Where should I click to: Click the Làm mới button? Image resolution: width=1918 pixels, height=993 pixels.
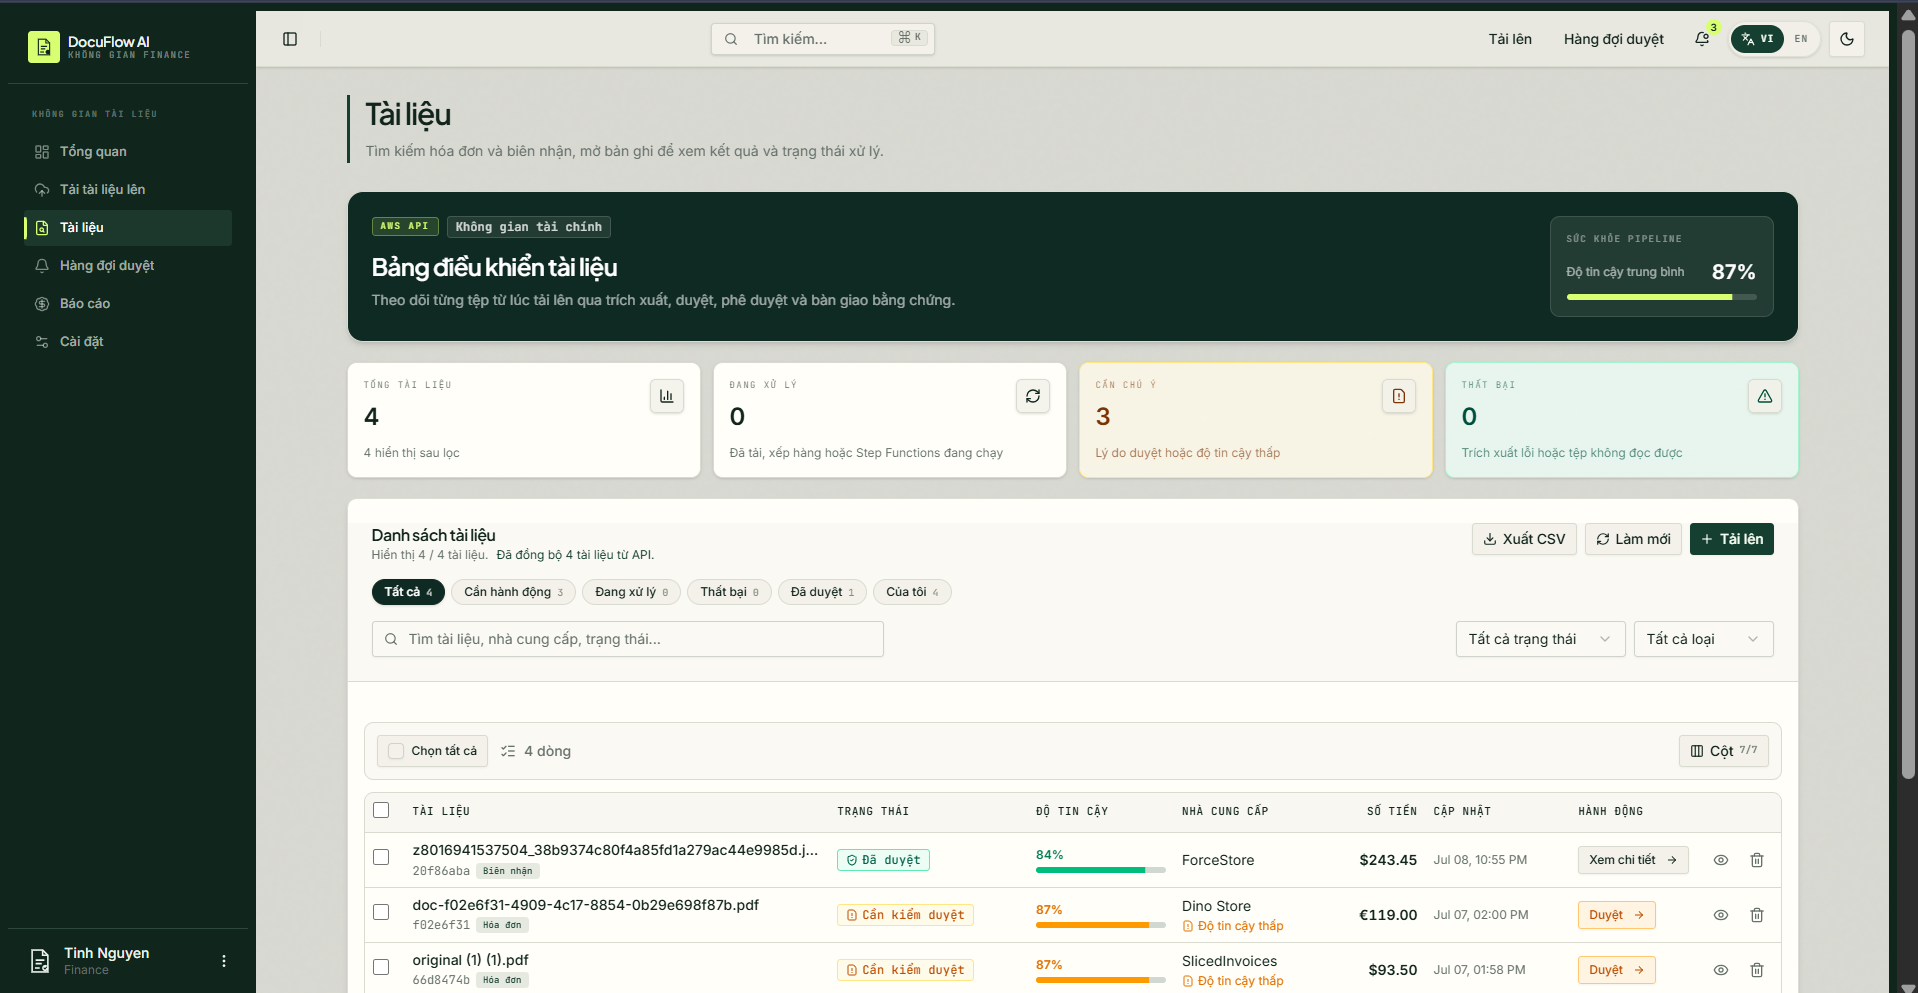1633,539
